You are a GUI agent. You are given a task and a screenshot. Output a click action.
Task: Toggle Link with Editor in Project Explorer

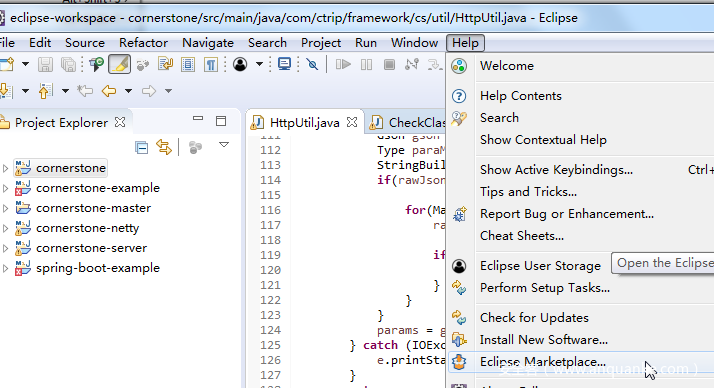pyautogui.click(x=164, y=147)
